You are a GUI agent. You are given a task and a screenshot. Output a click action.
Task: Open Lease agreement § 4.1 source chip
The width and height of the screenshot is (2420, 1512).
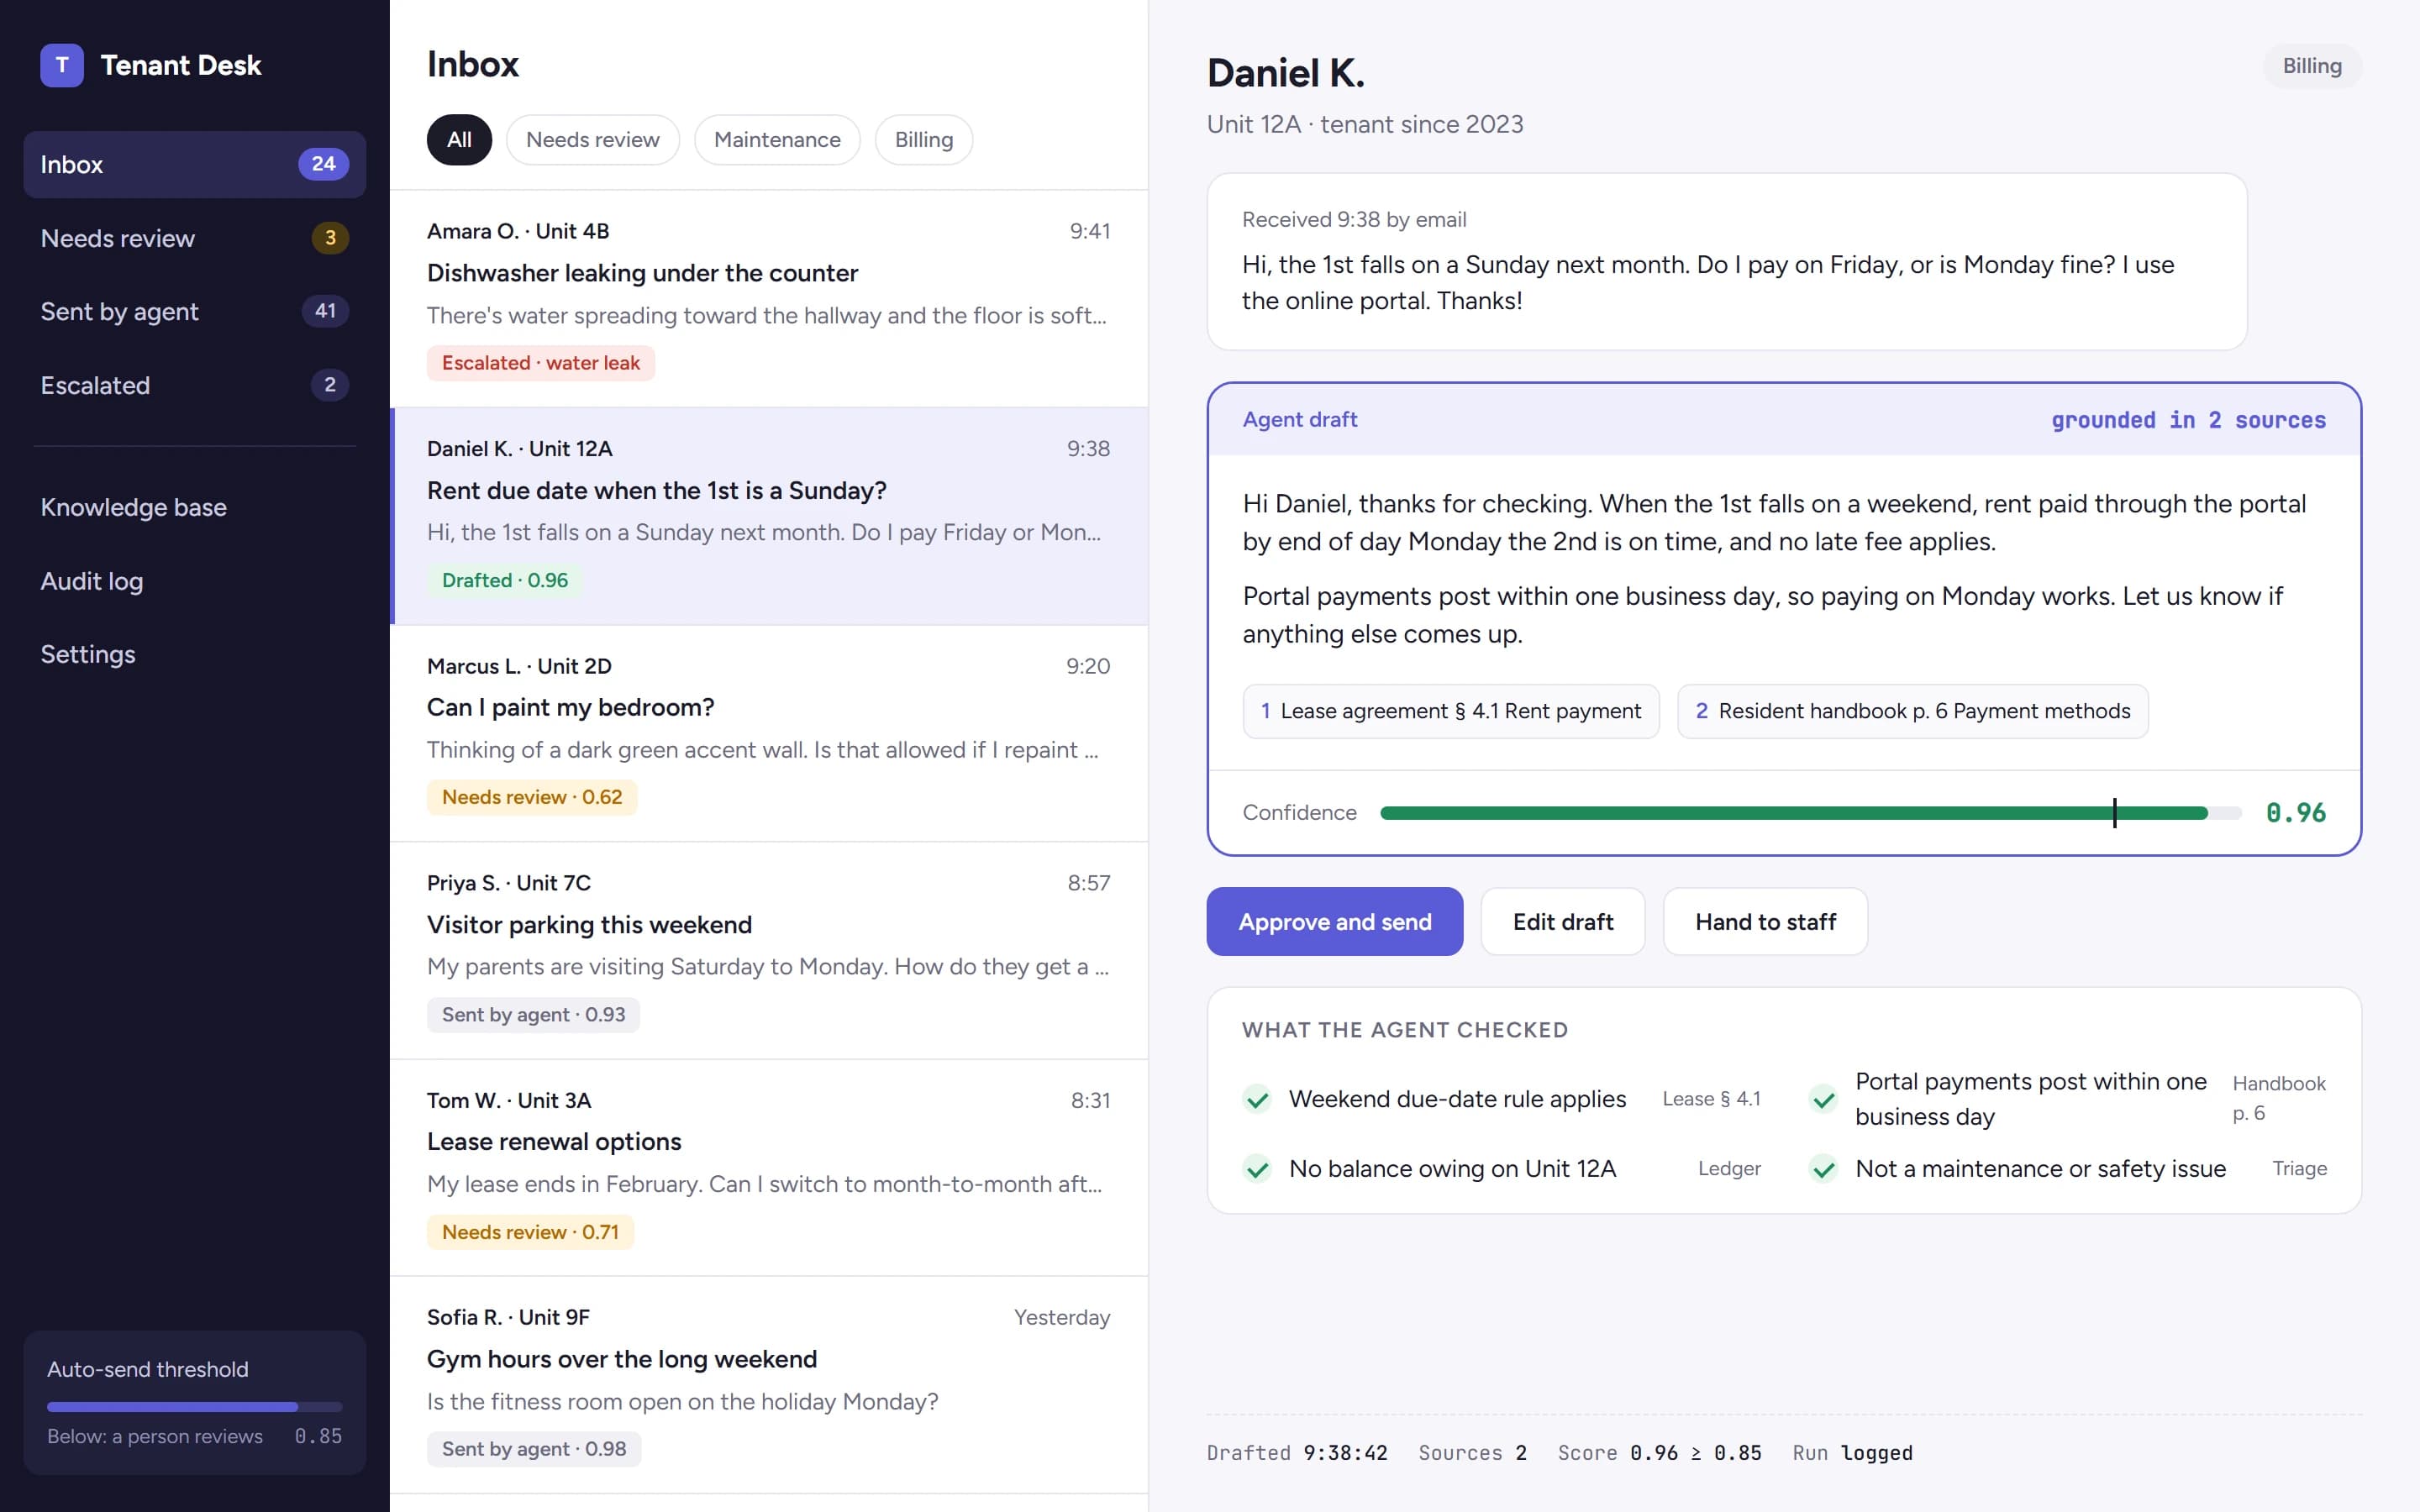pyautogui.click(x=1451, y=711)
